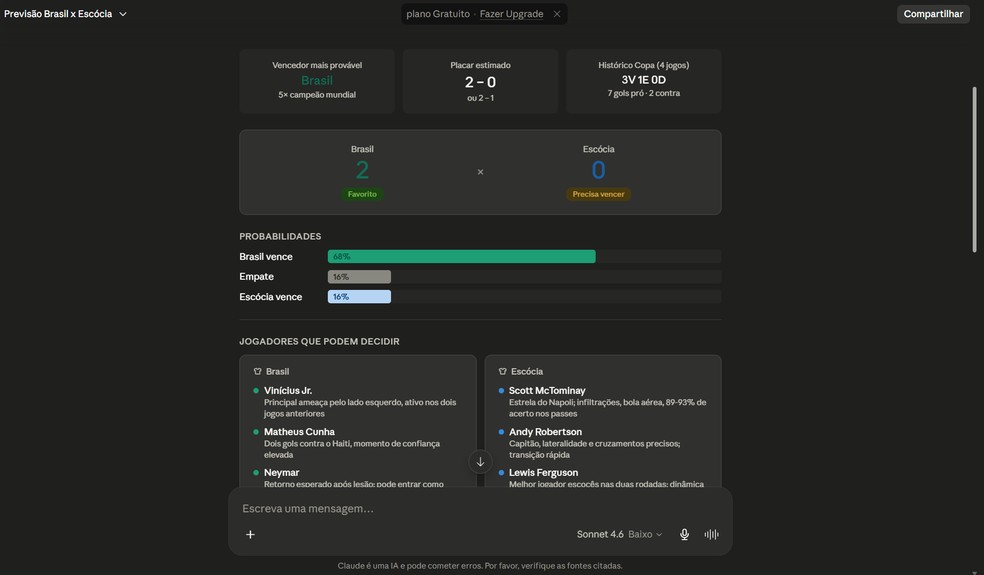Click the blue bullet next to Scott McTominay
The width and height of the screenshot is (984, 575).
point(501,390)
